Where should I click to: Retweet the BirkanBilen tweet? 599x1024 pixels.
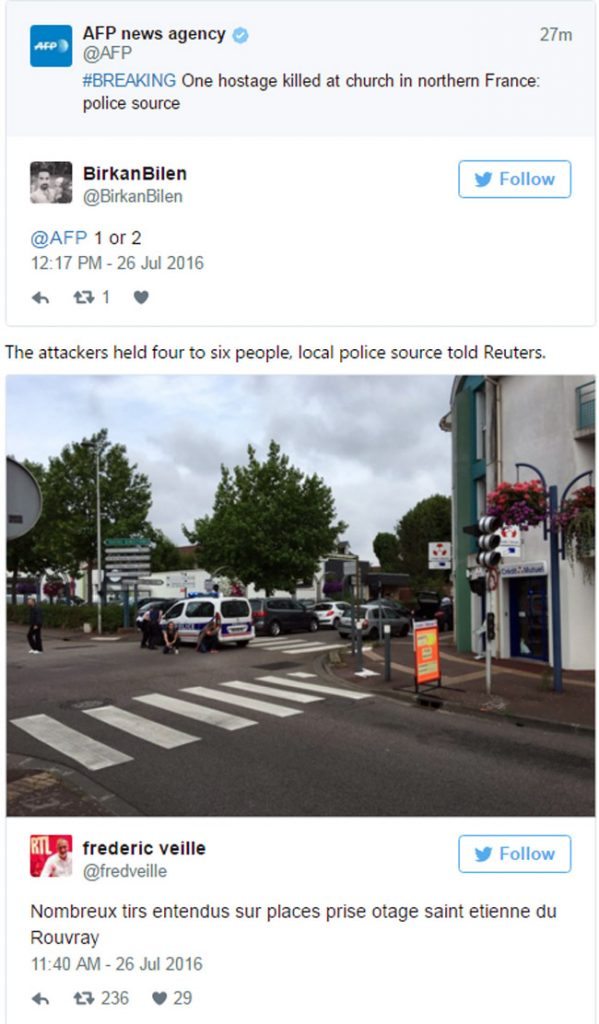click(x=84, y=298)
